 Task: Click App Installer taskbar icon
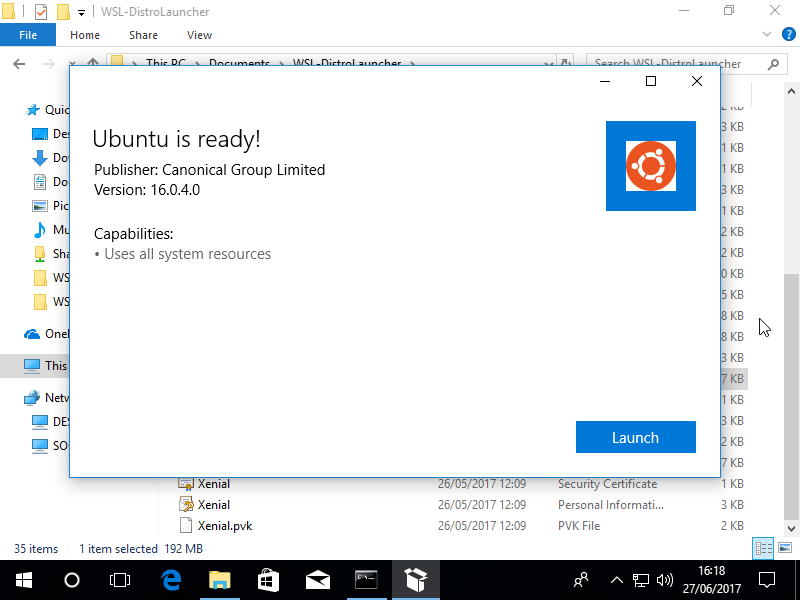coord(416,580)
